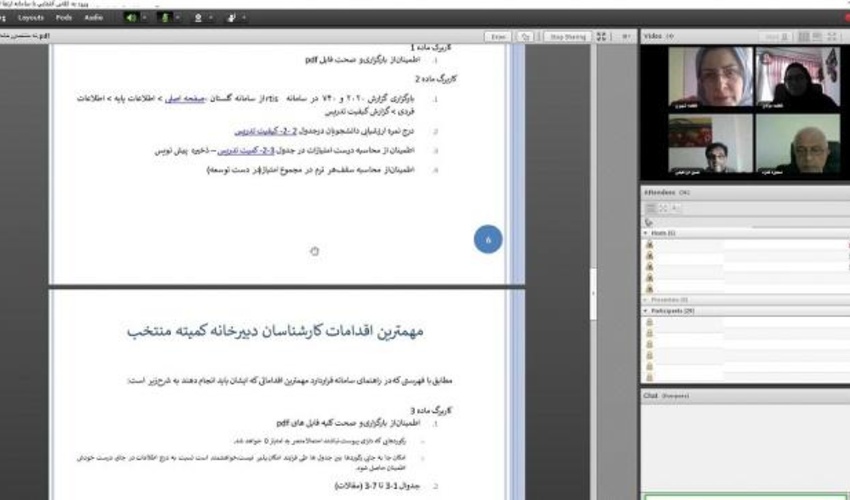The width and height of the screenshot is (850, 500).
Task: Click the dimmed Stop button in Video pod
Action: click(x=776, y=37)
